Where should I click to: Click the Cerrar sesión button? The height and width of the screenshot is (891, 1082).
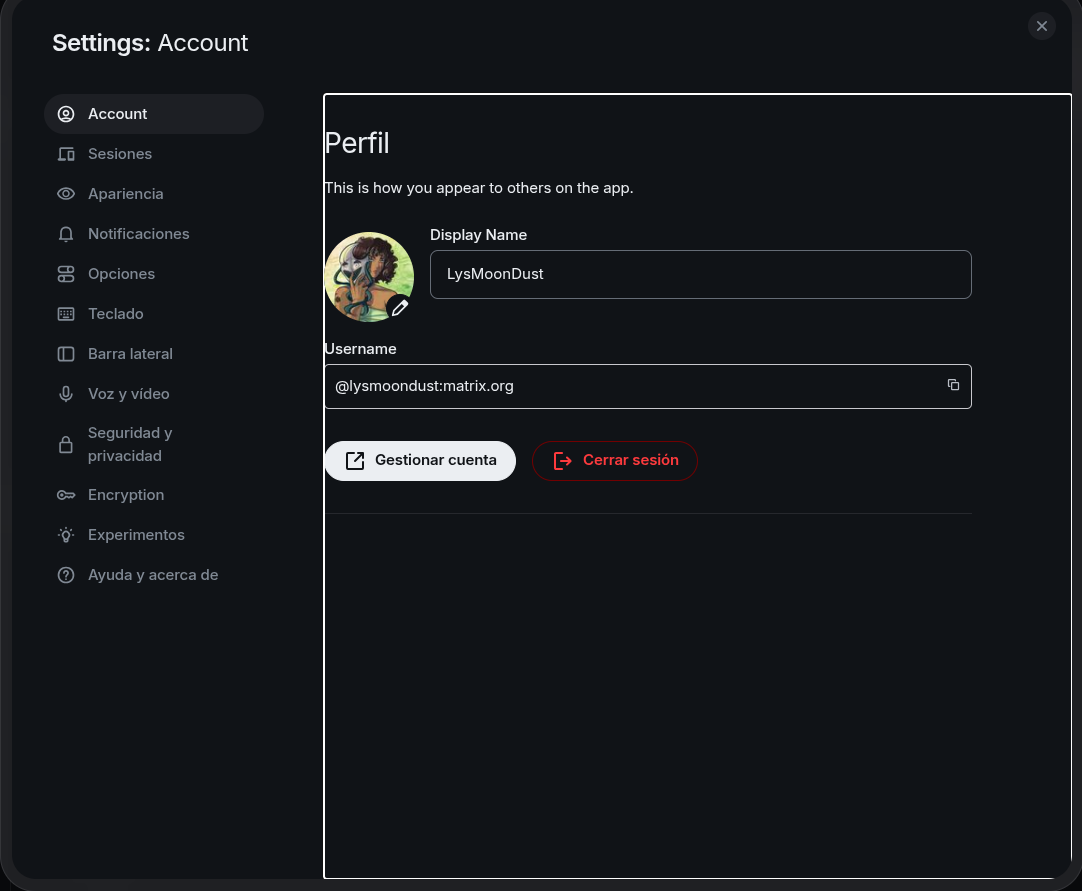614,461
